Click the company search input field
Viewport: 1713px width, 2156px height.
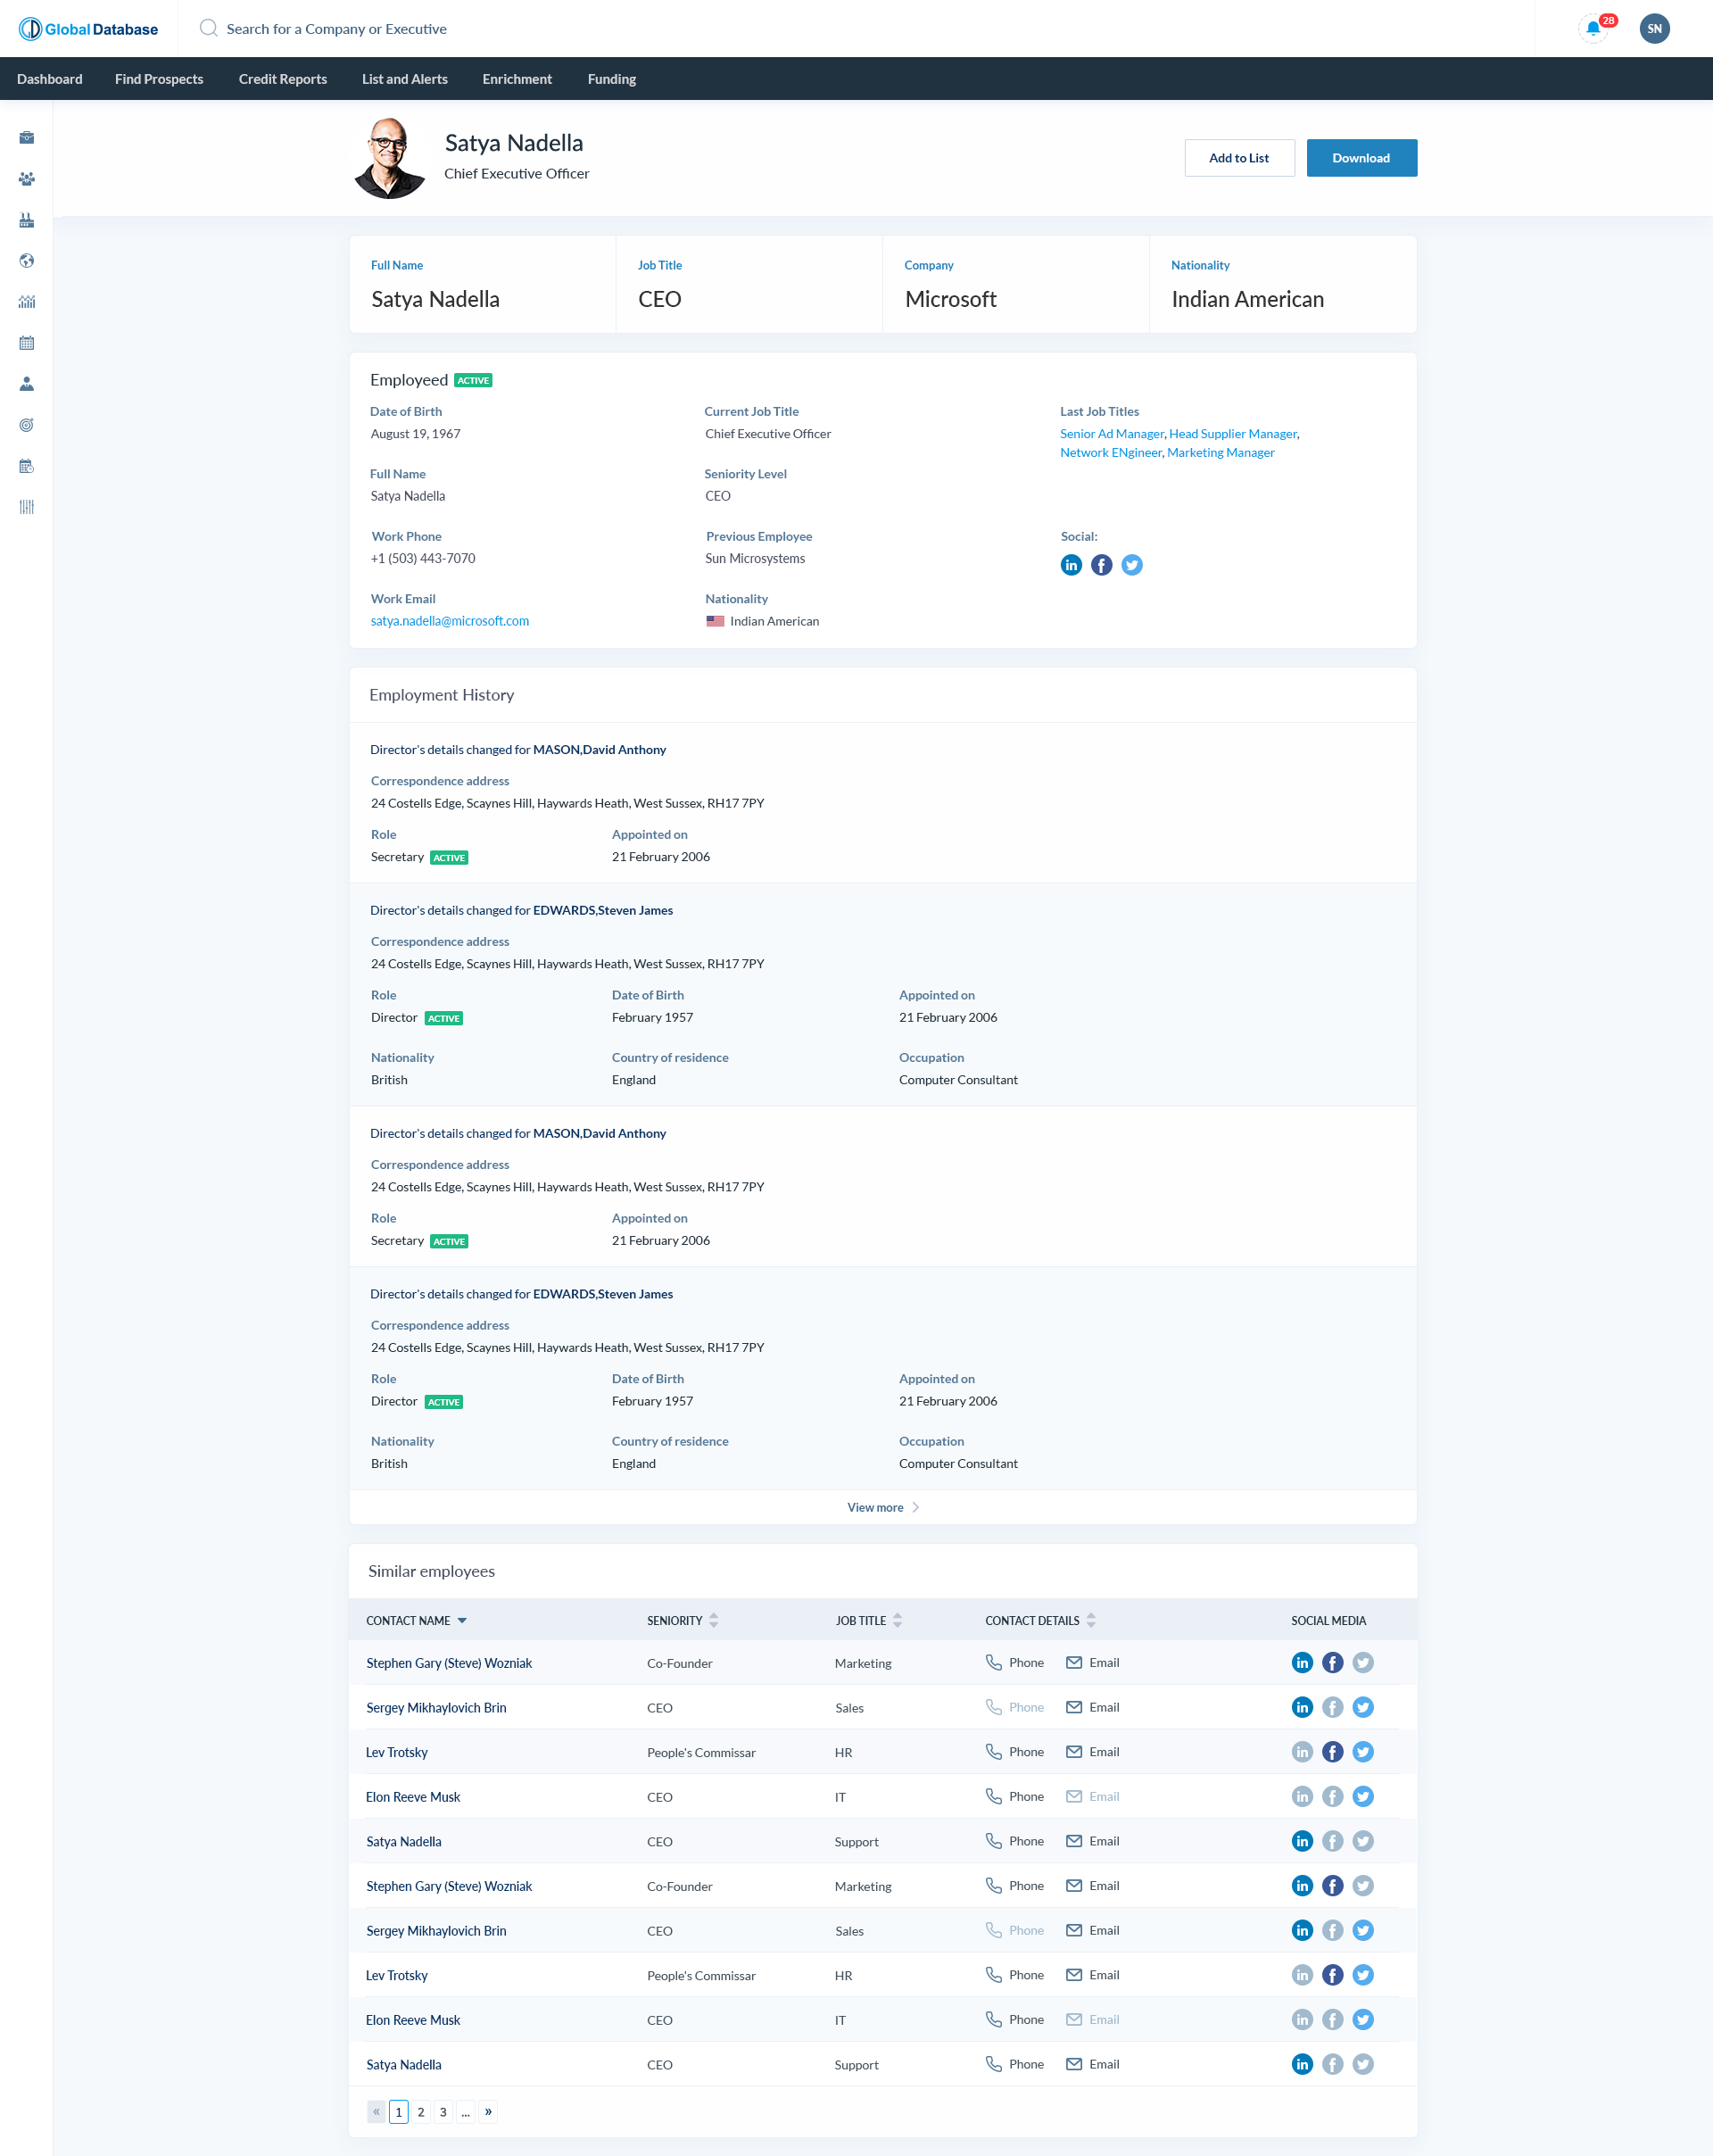[x=336, y=29]
